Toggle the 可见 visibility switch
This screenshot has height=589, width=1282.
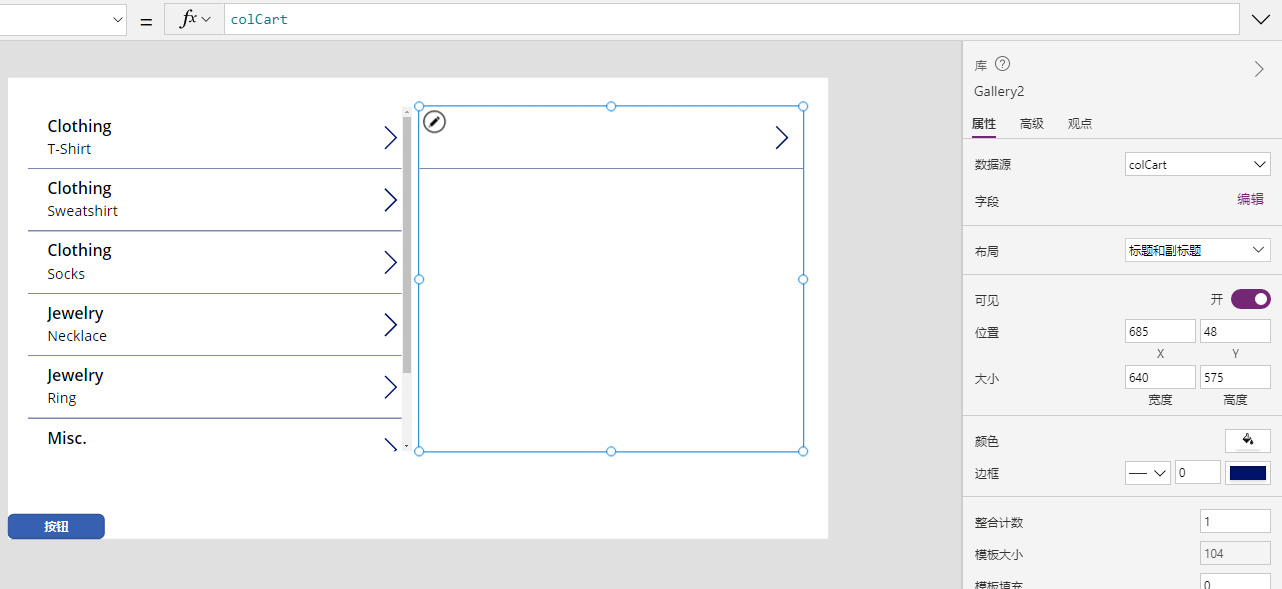[x=1250, y=299]
